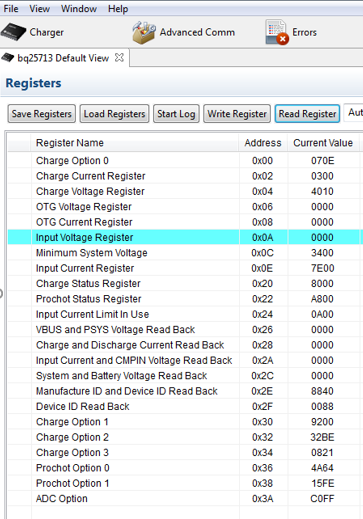Screen dimensions: 363x519
Task: Select the Charge Current Register row
Action: coord(184,176)
